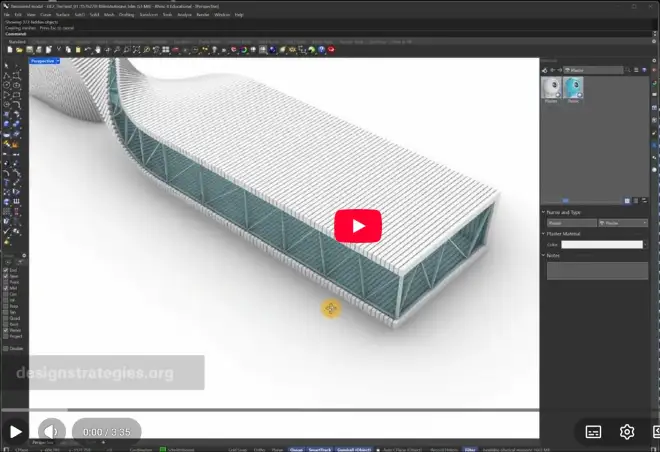This screenshot has width=660, height=452.
Task: Toggle the Near object snap checkbox
Action: coord(6,276)
